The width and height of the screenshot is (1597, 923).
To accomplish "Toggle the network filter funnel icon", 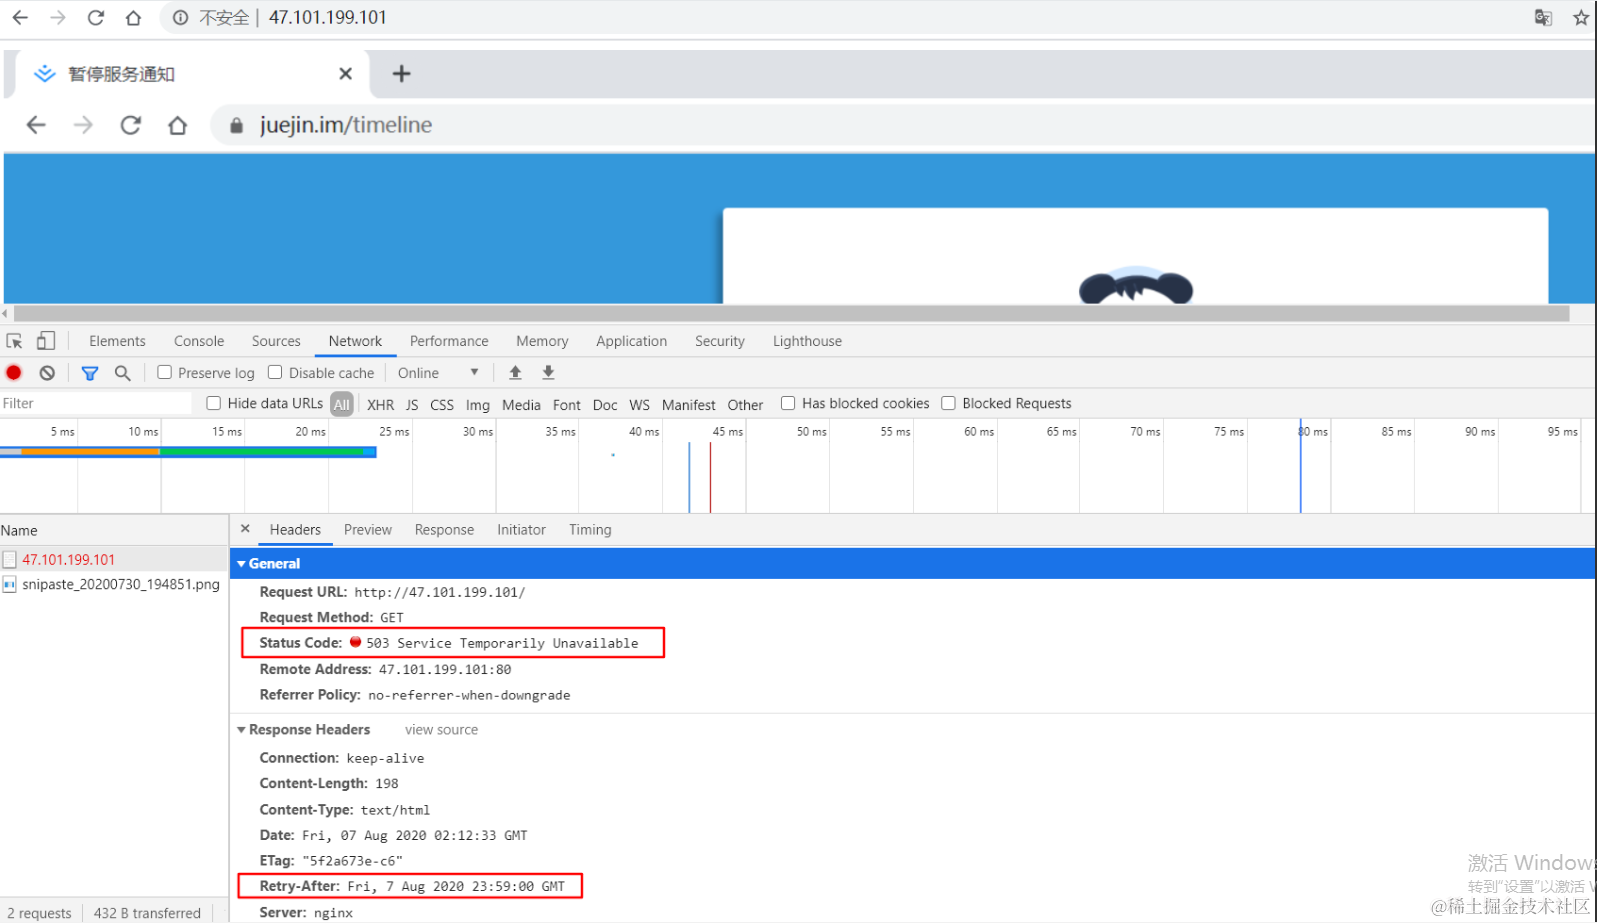I will tap(90, 373).
